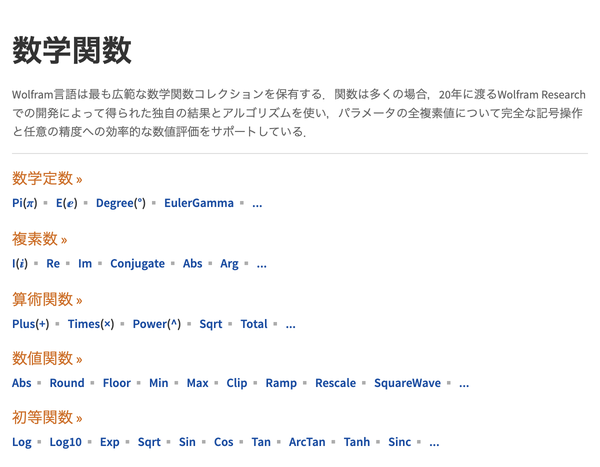Open the 数値関数 section heading link
The height and width of the screenshot is (467, 600).
[x=47, y=358]
